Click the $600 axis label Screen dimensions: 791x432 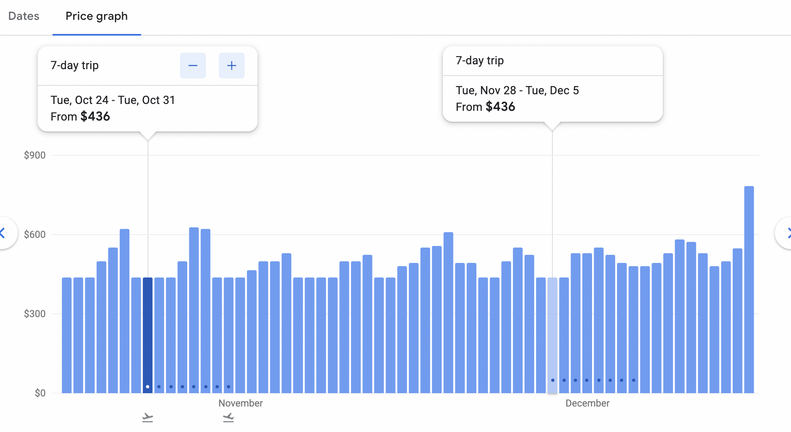click(x=35, y=235)
